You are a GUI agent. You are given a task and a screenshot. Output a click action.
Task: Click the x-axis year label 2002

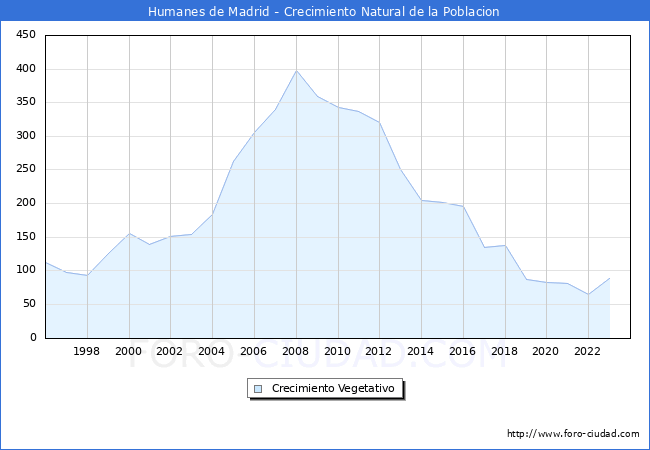coord(170,351)
